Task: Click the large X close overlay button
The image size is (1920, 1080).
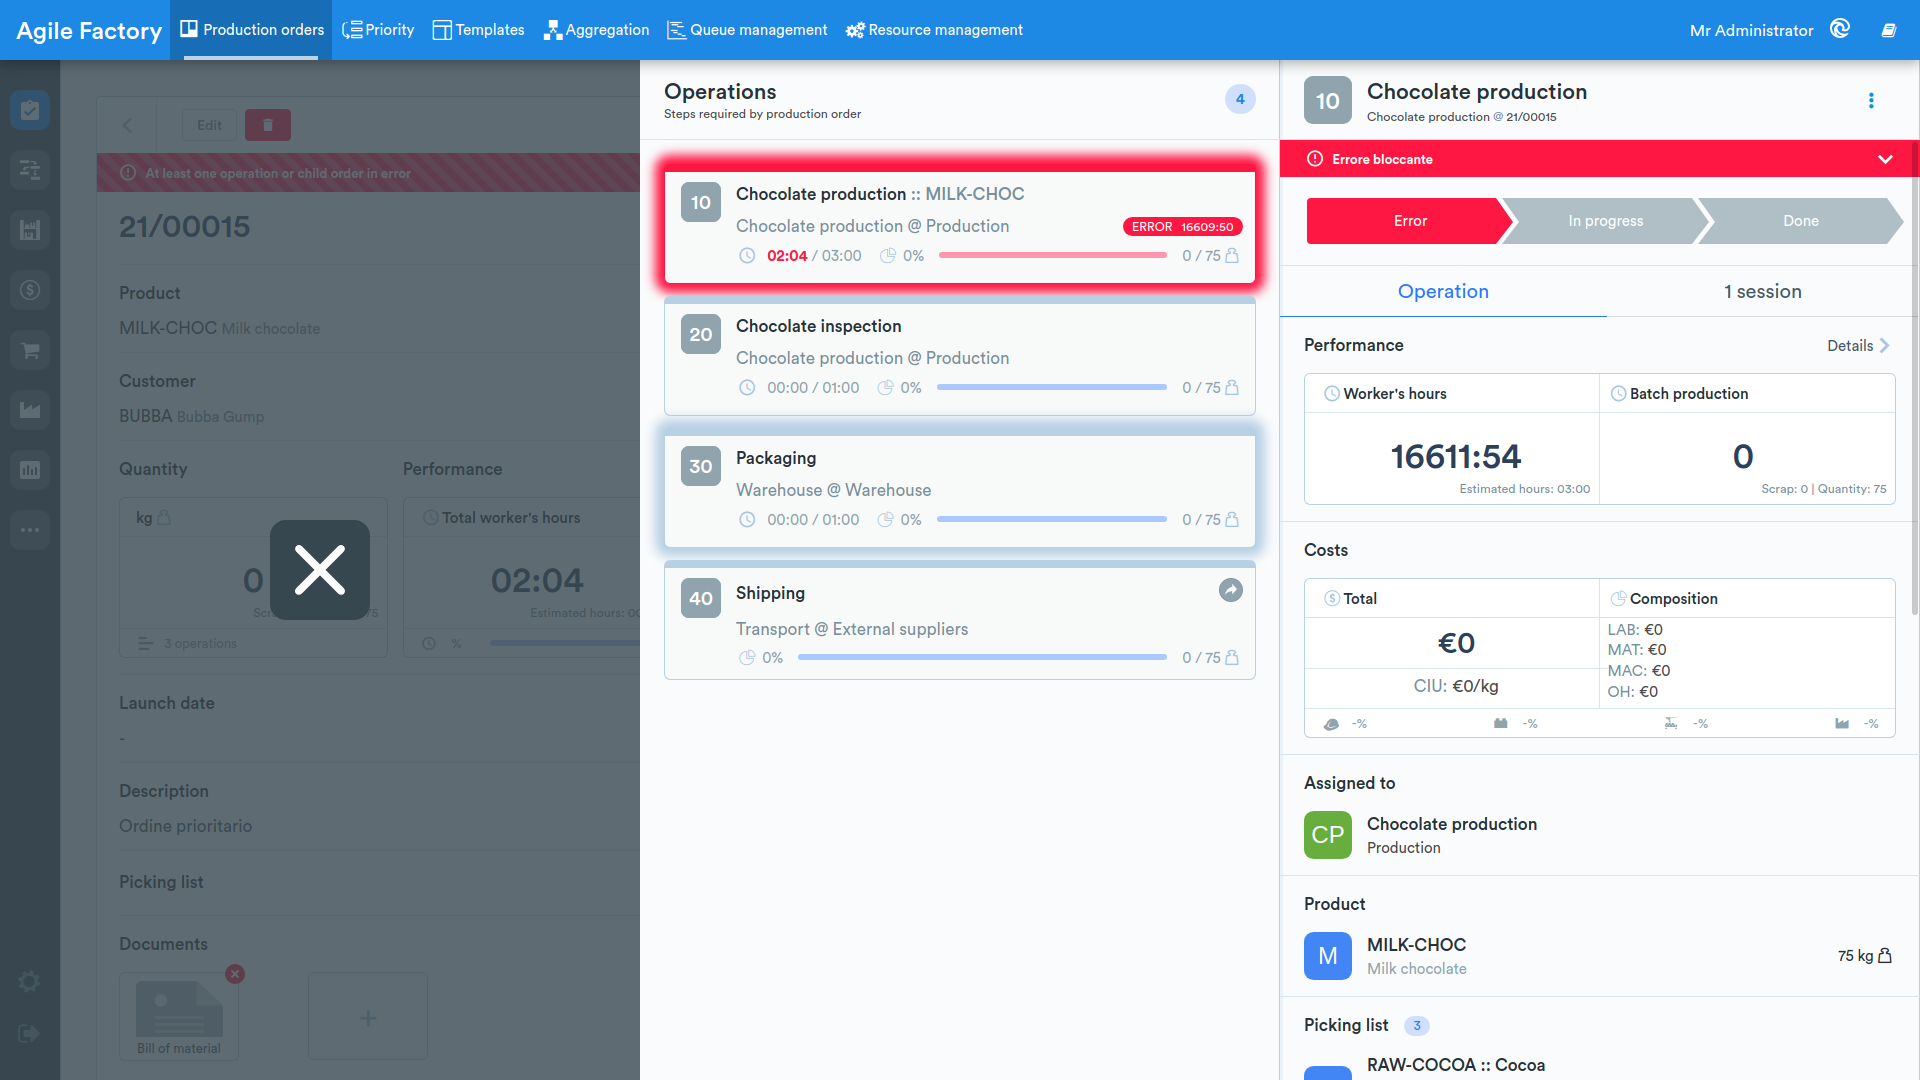Action: pyautogui.click(x=320, y=570)
